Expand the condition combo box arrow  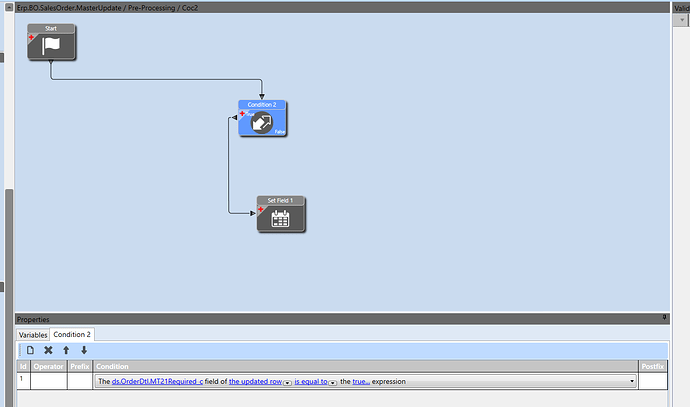632,381
